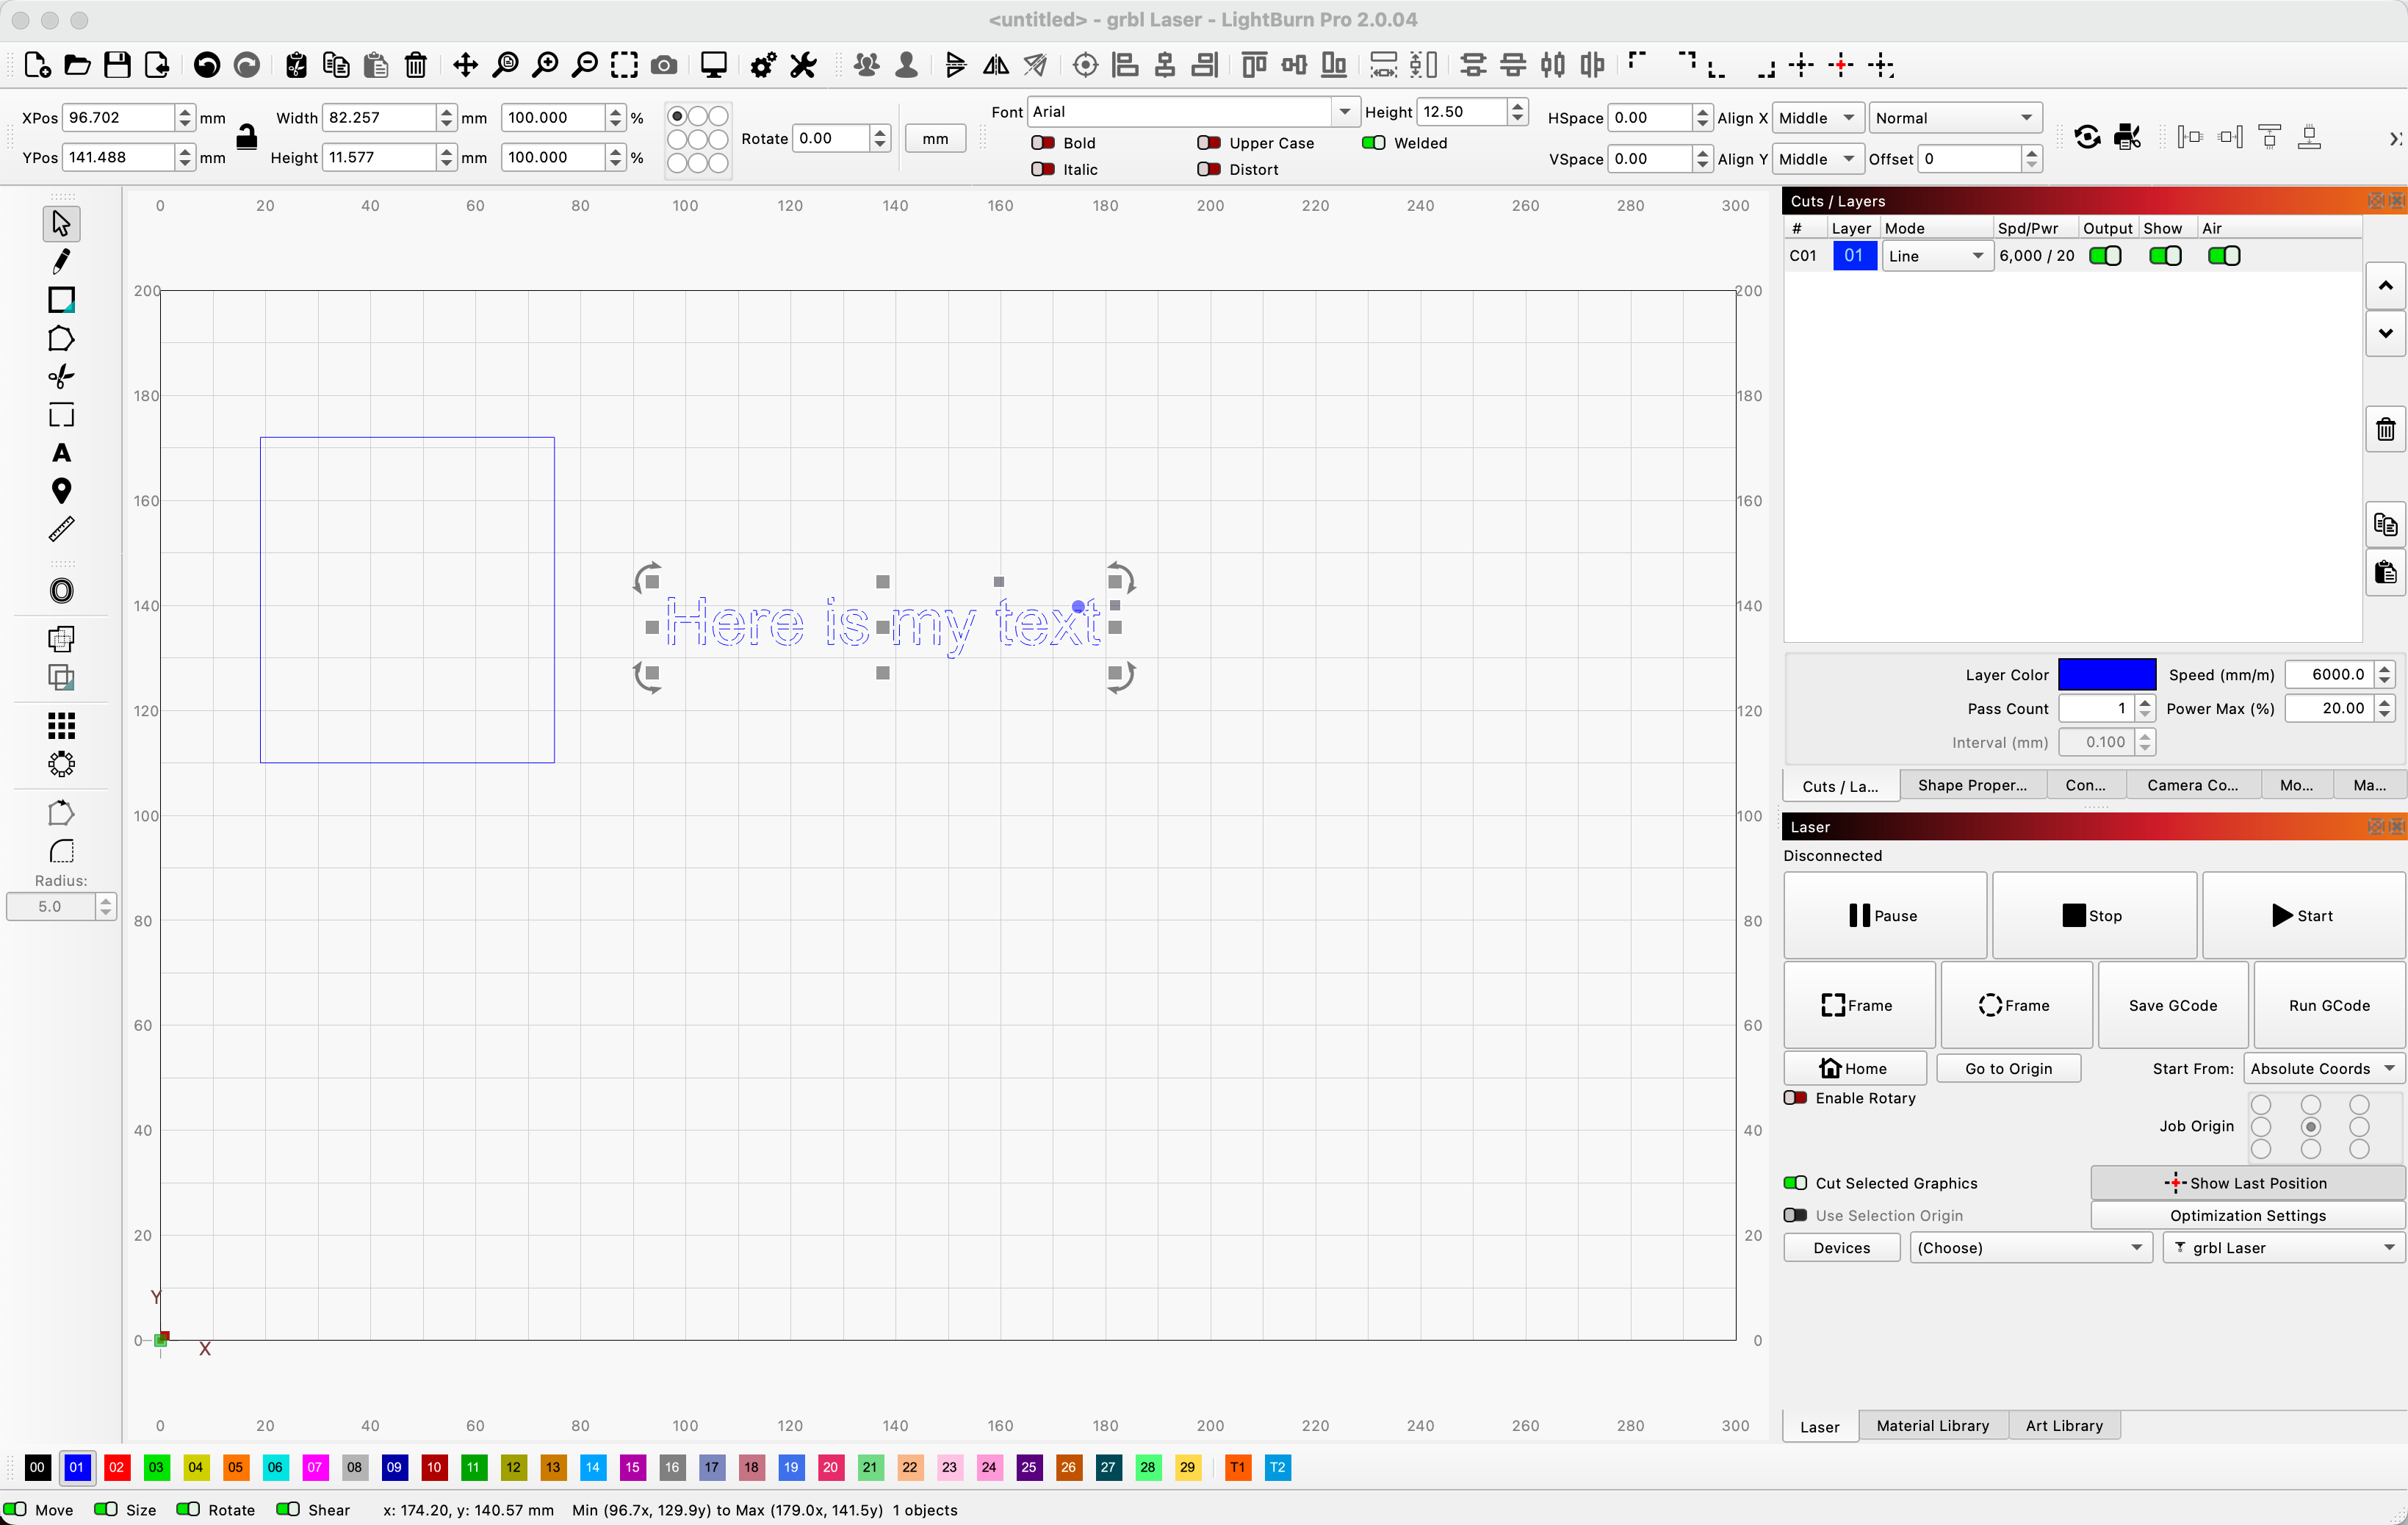Open the Shape Properties tab

(1971, 786)
